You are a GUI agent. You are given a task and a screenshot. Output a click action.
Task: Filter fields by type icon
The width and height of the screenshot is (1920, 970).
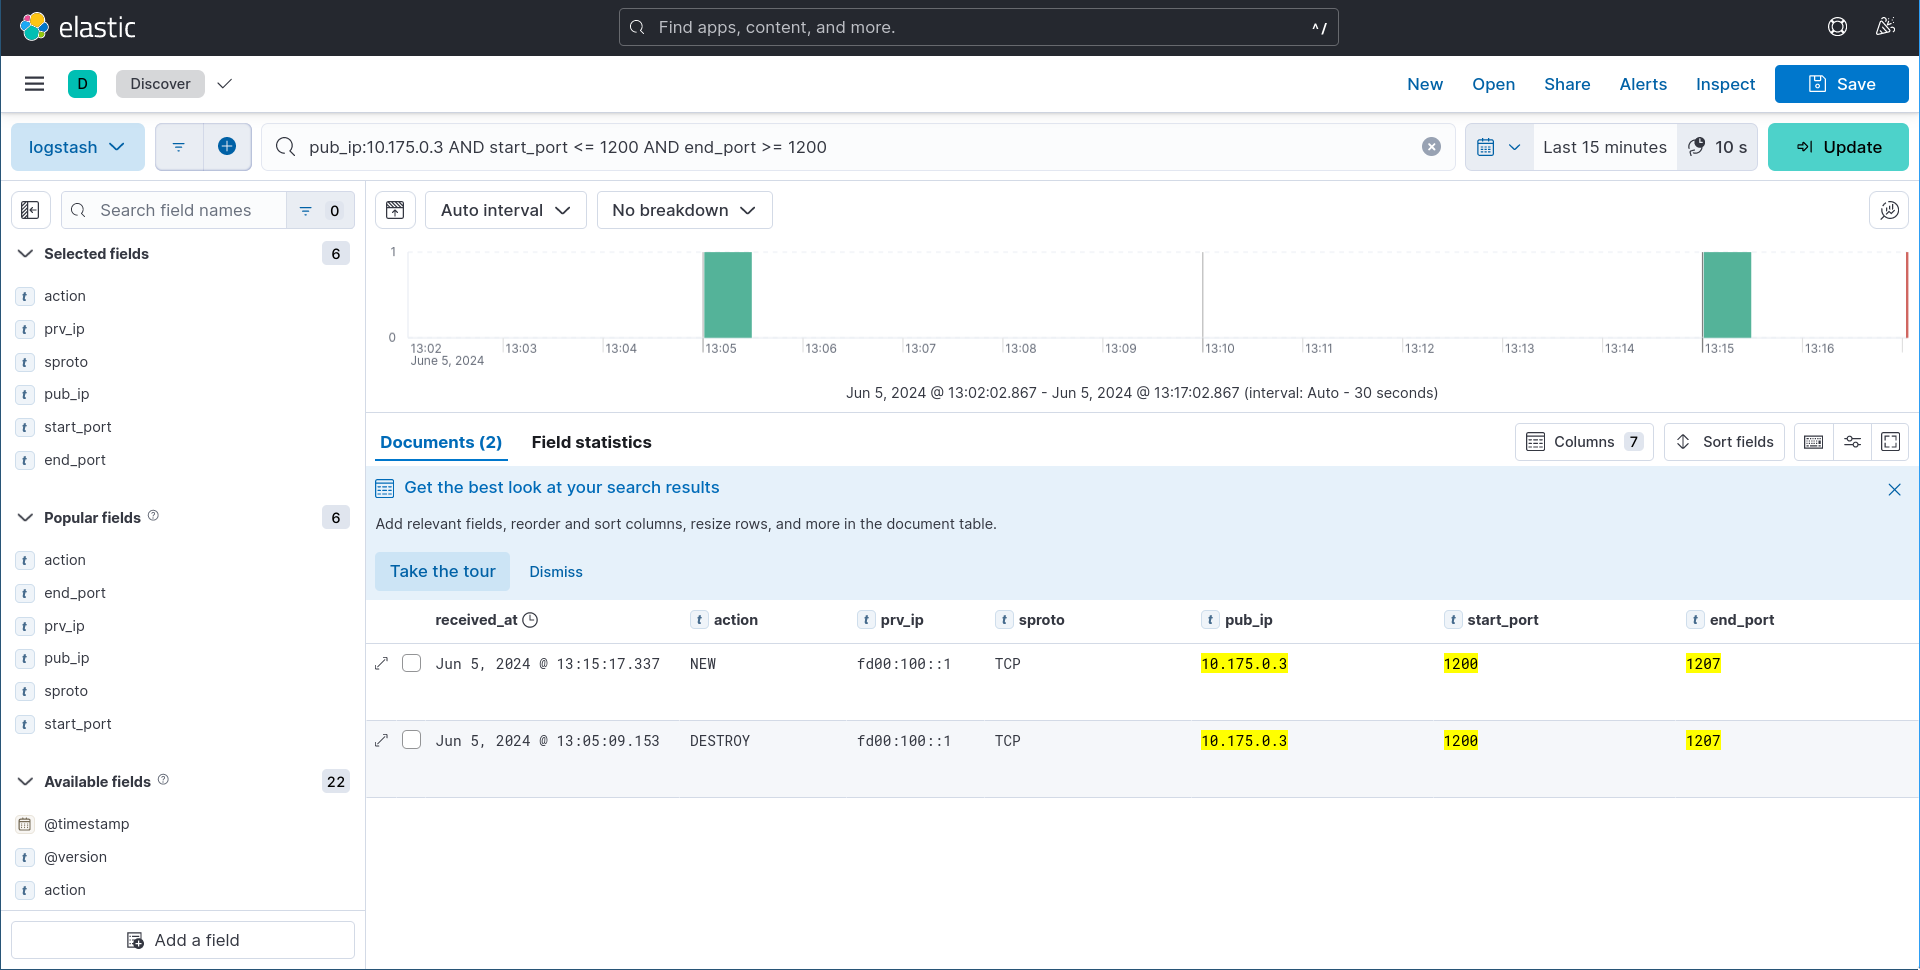tap(320, 210)
